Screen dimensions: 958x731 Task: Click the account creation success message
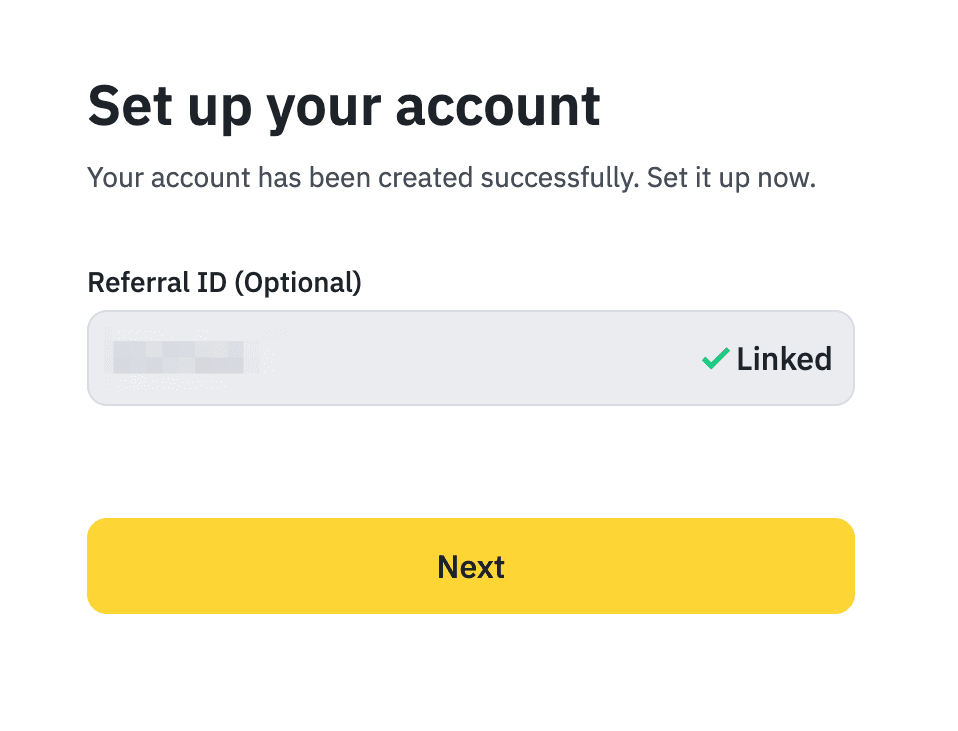[451, 177]
